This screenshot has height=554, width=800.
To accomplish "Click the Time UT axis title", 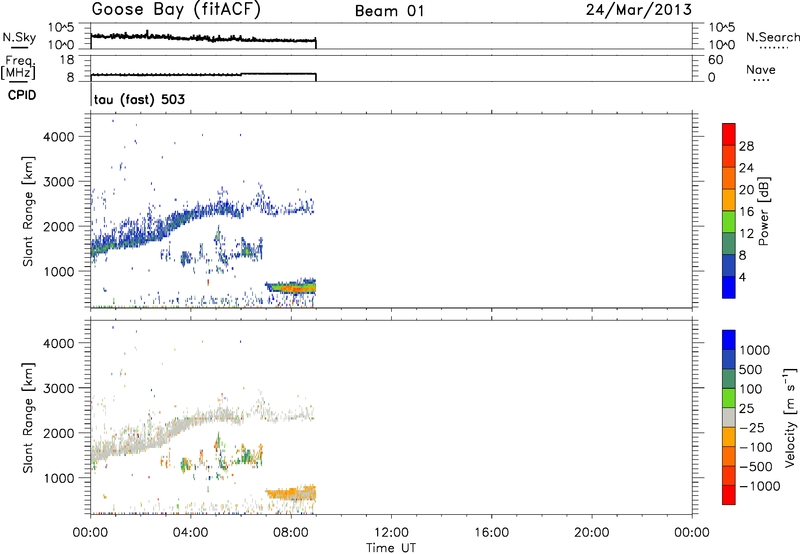I will [x=391, y=548].
